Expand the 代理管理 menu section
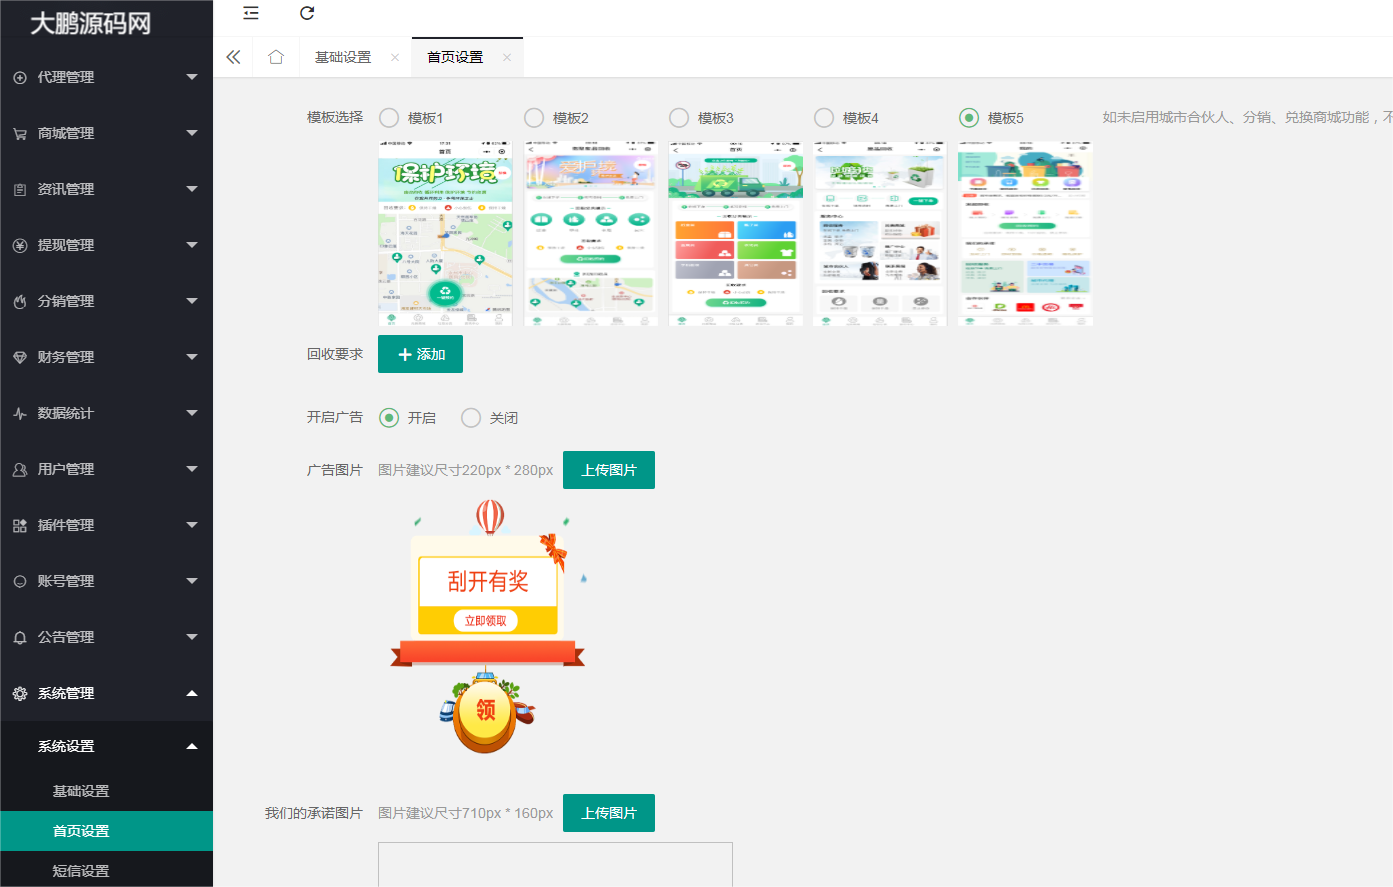The image size is (1393, 887). click(x=106, y=77)
